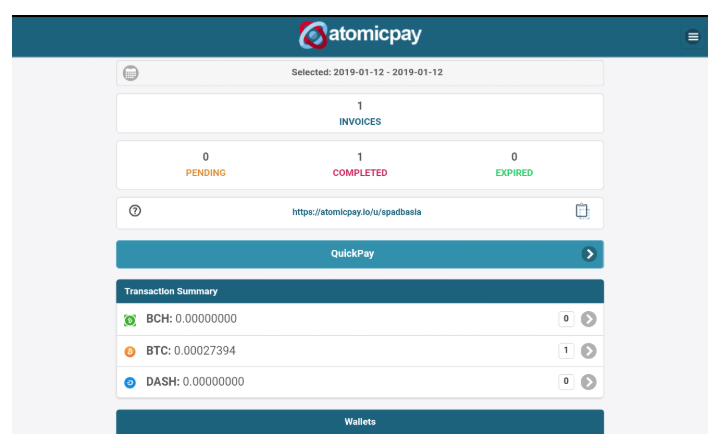Click the blue DASH coin icon
Screen dimensions: 715x440
[130, 383]
